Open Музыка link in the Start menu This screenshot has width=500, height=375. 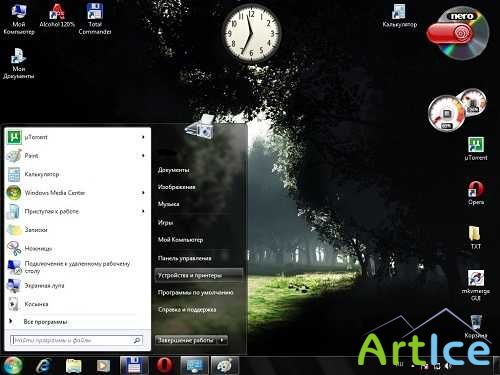coord(198,204)
